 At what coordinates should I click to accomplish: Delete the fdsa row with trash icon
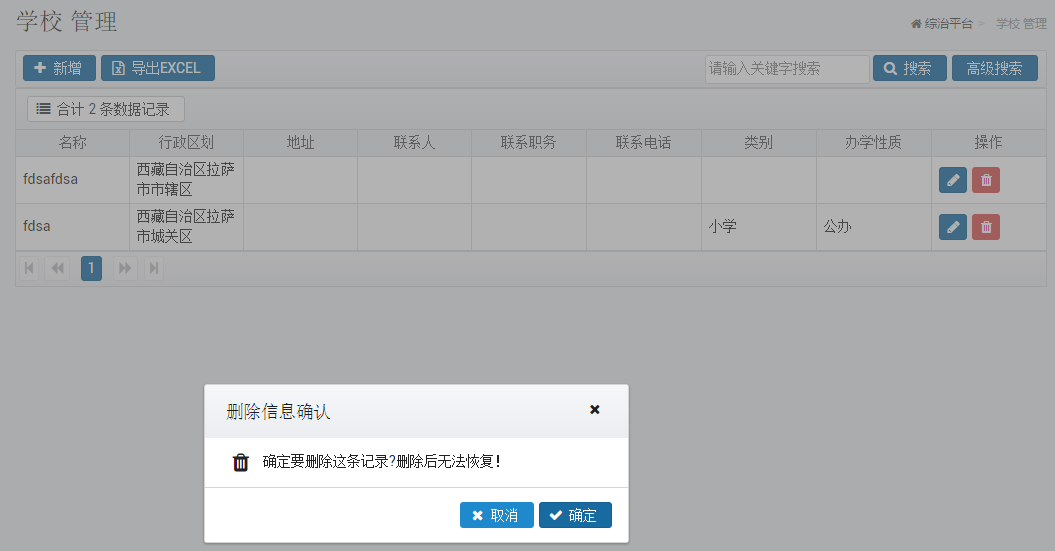(x=986, y=227)
